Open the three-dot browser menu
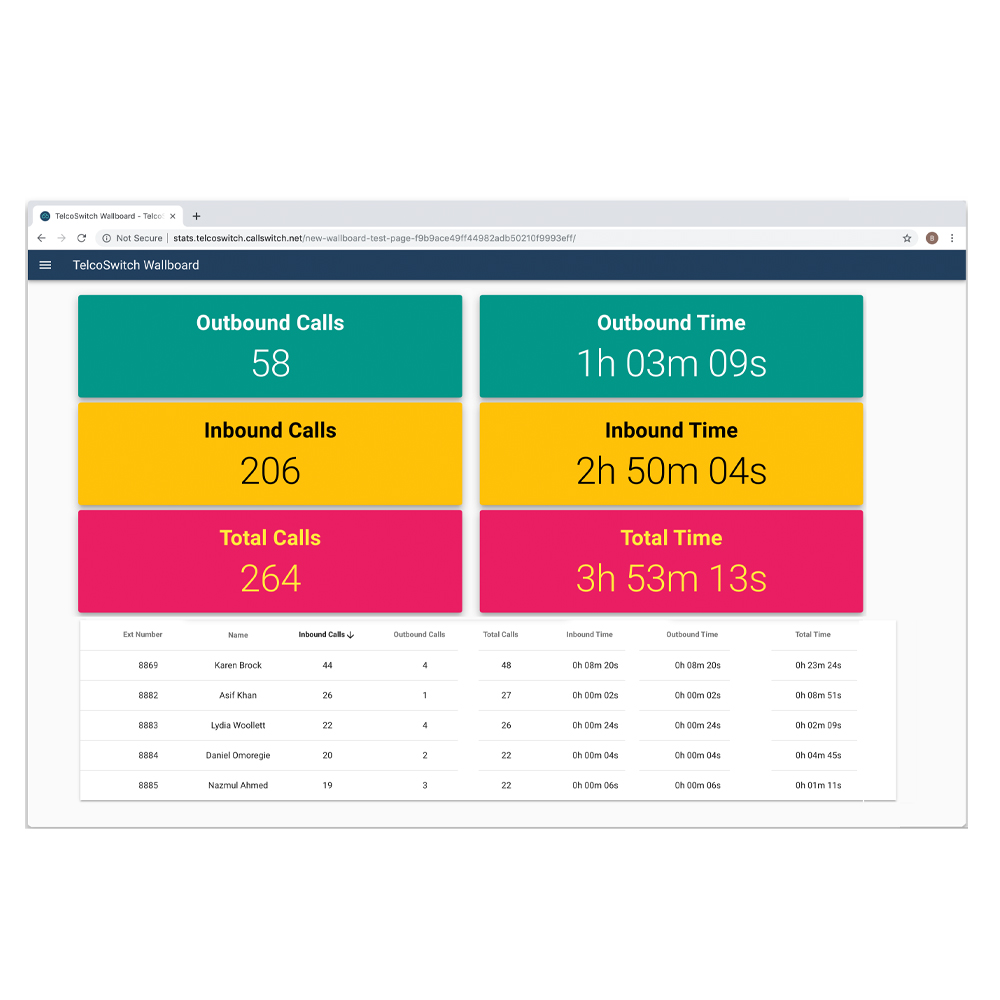The width and height of the screenshot is (1000, 1000). [x=952, y=238]
